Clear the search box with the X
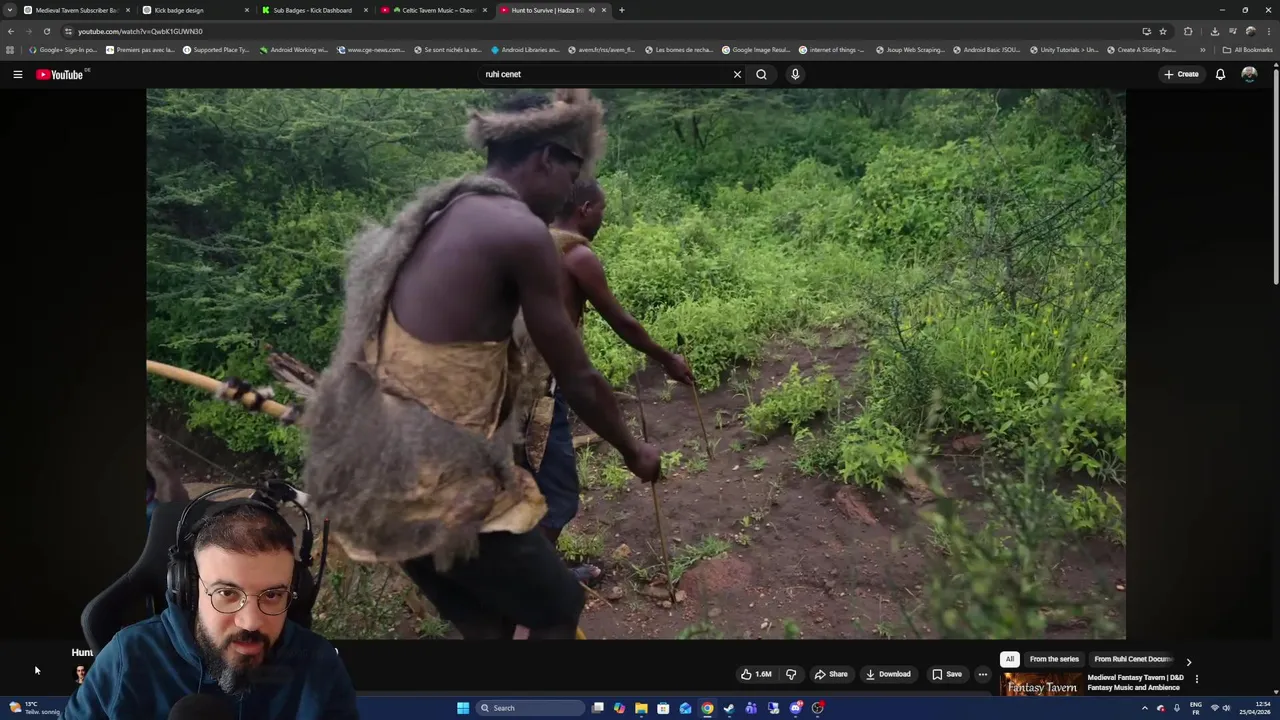Viewport: 1280px width, 720px height. 737,74
